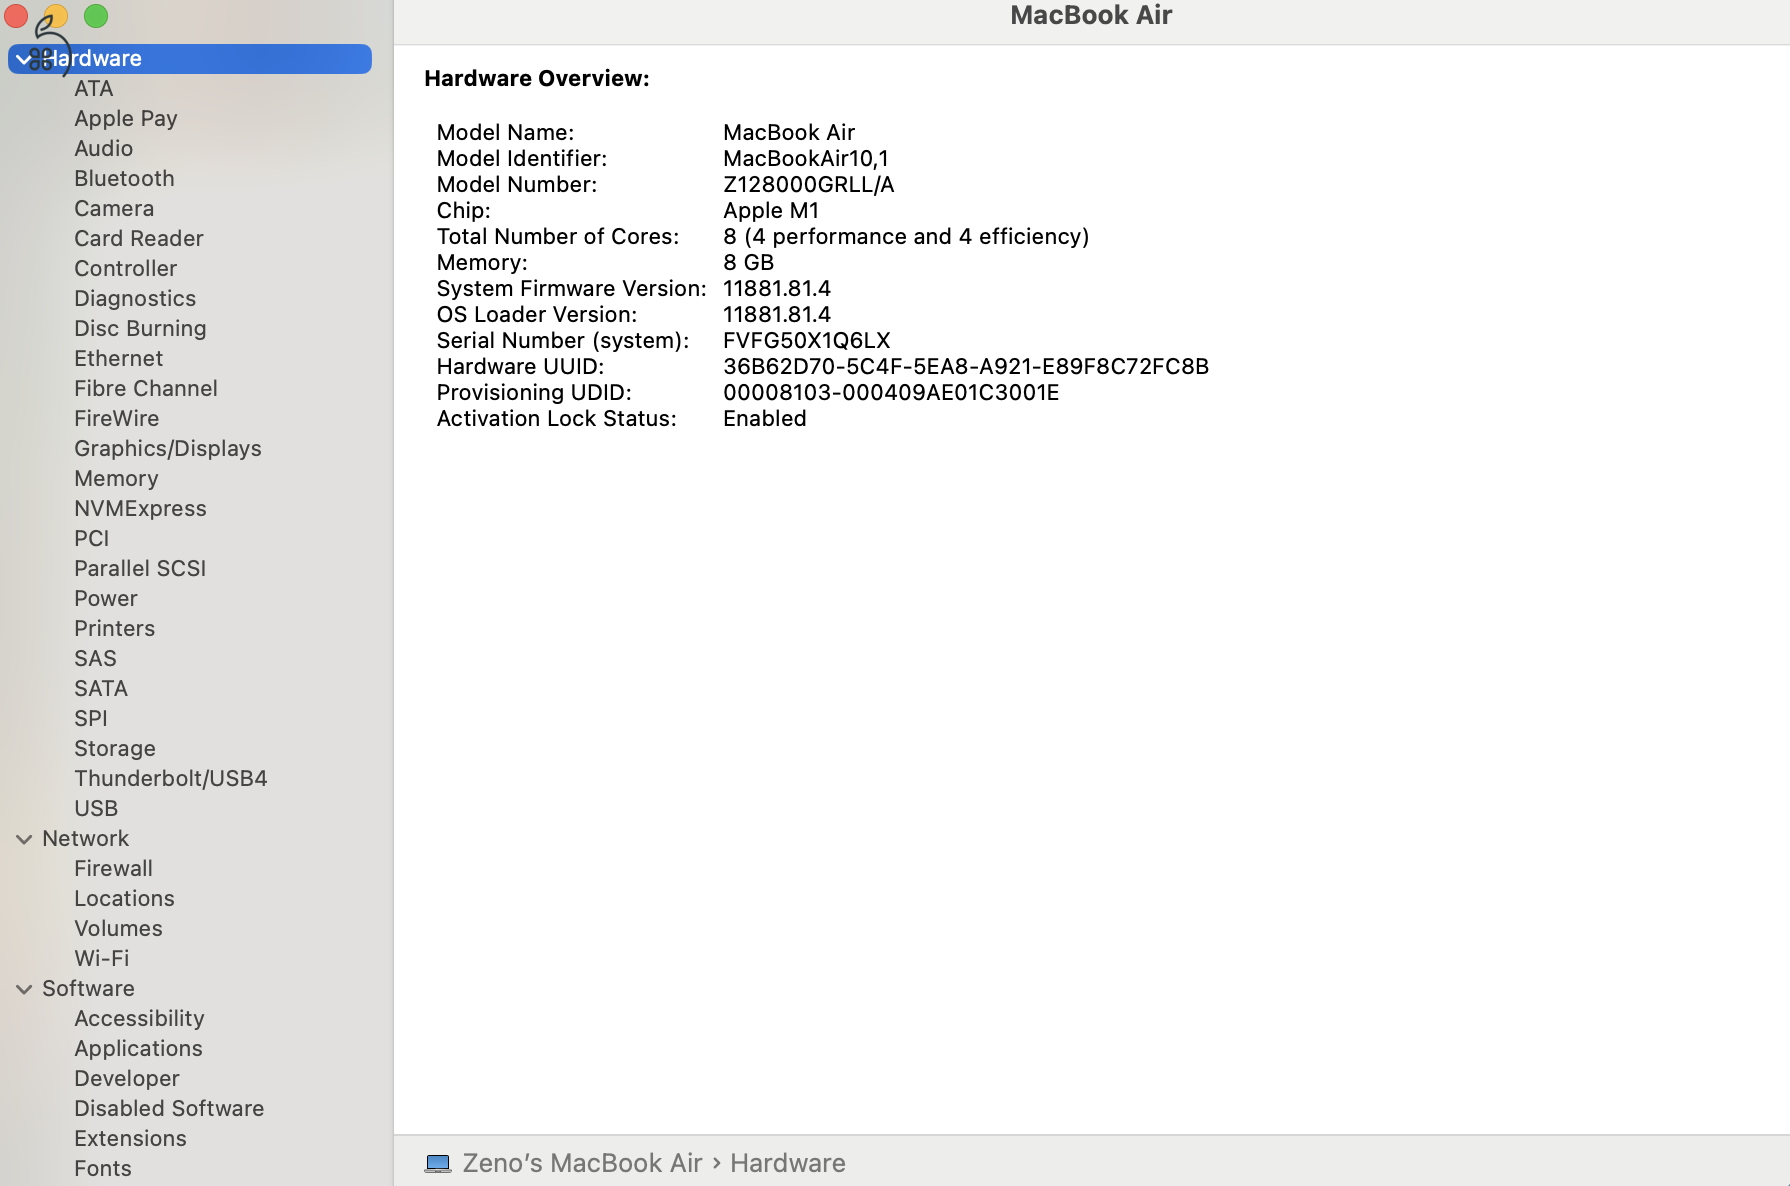Image resolution: width=1790 pixels, height=1186 pixels.
Task: Select the Audio sidebar entry
Action: point(103,149)
